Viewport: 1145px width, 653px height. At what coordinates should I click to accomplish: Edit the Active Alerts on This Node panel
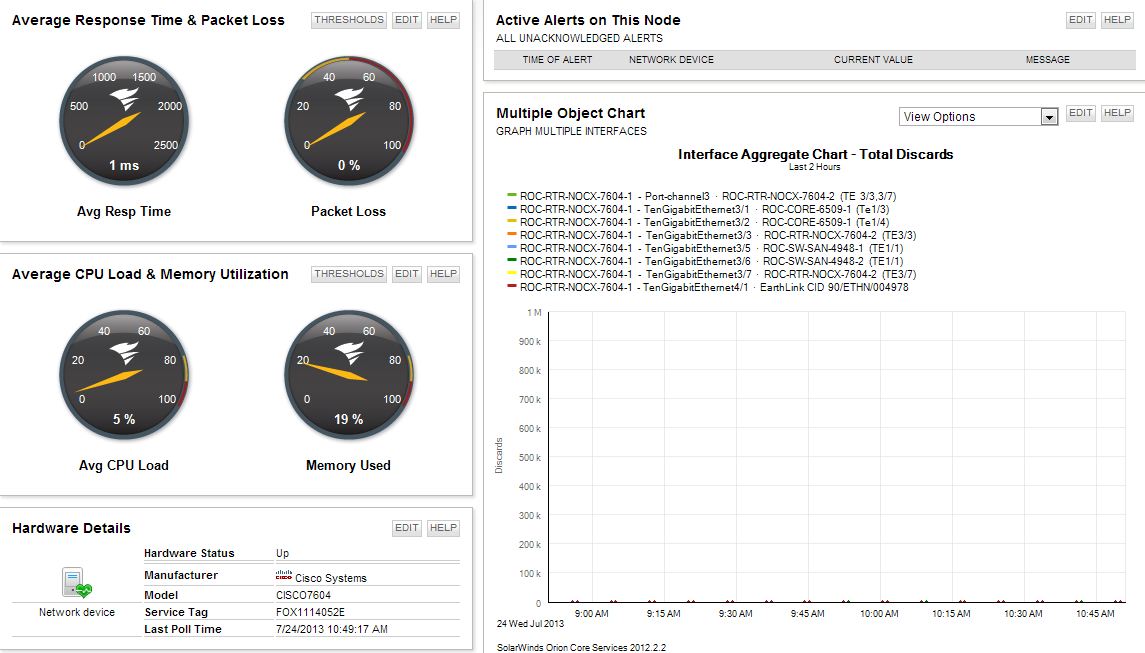click(x=1081, y=20)
